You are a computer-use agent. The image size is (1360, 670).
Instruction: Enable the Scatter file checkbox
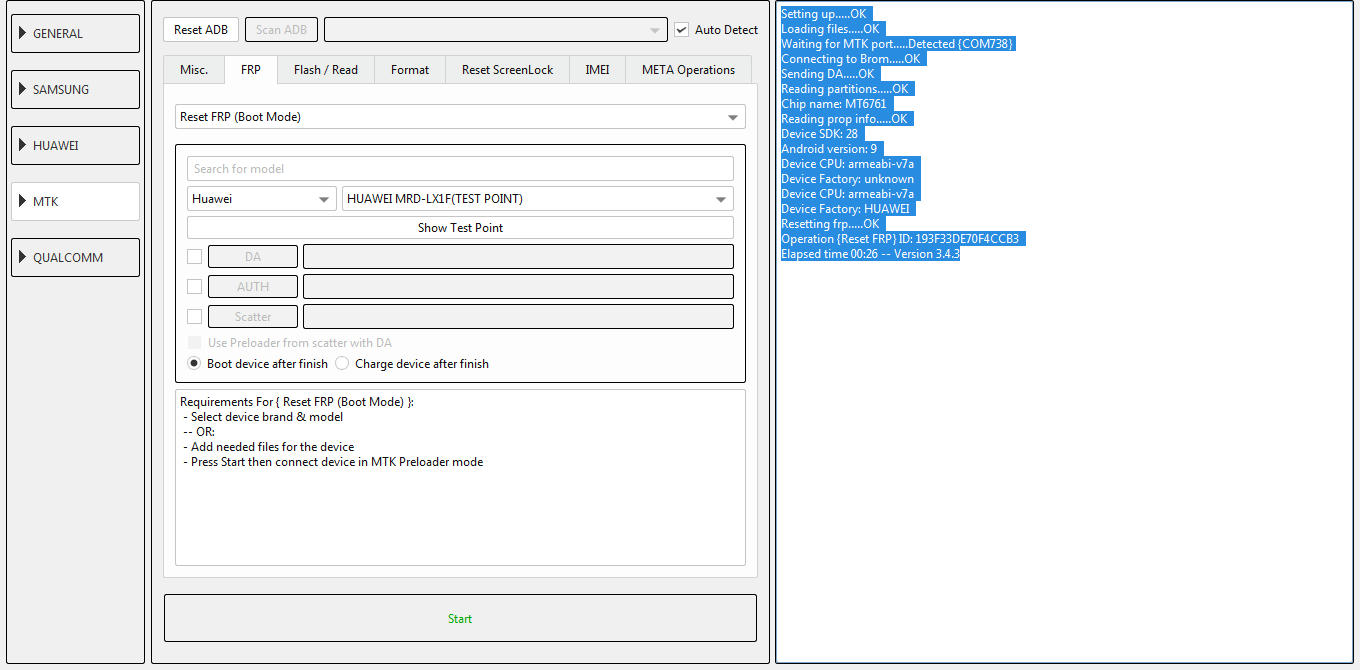click(194, 317)
